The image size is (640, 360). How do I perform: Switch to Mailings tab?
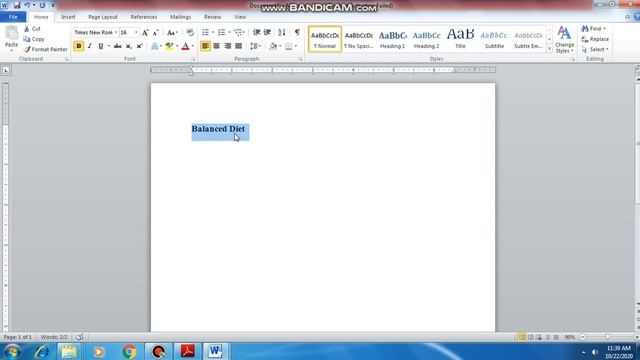(180, 17)
